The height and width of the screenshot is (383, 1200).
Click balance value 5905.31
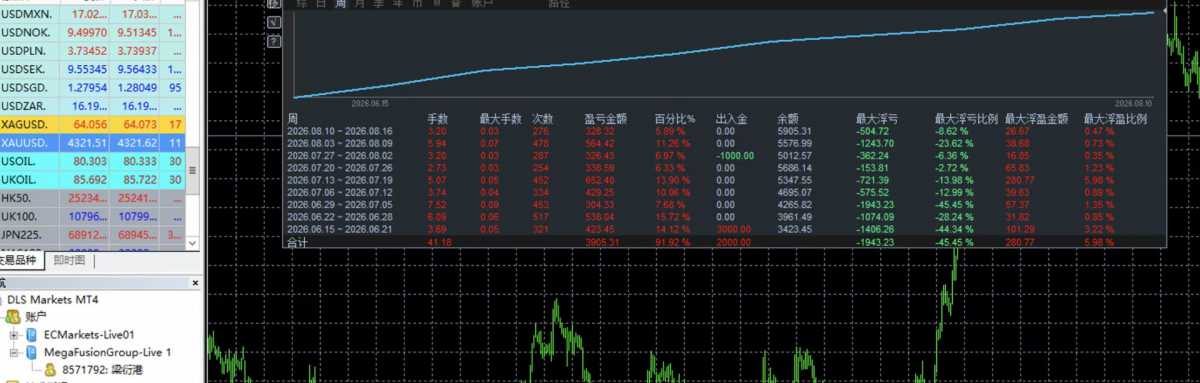tap(794, 131)
